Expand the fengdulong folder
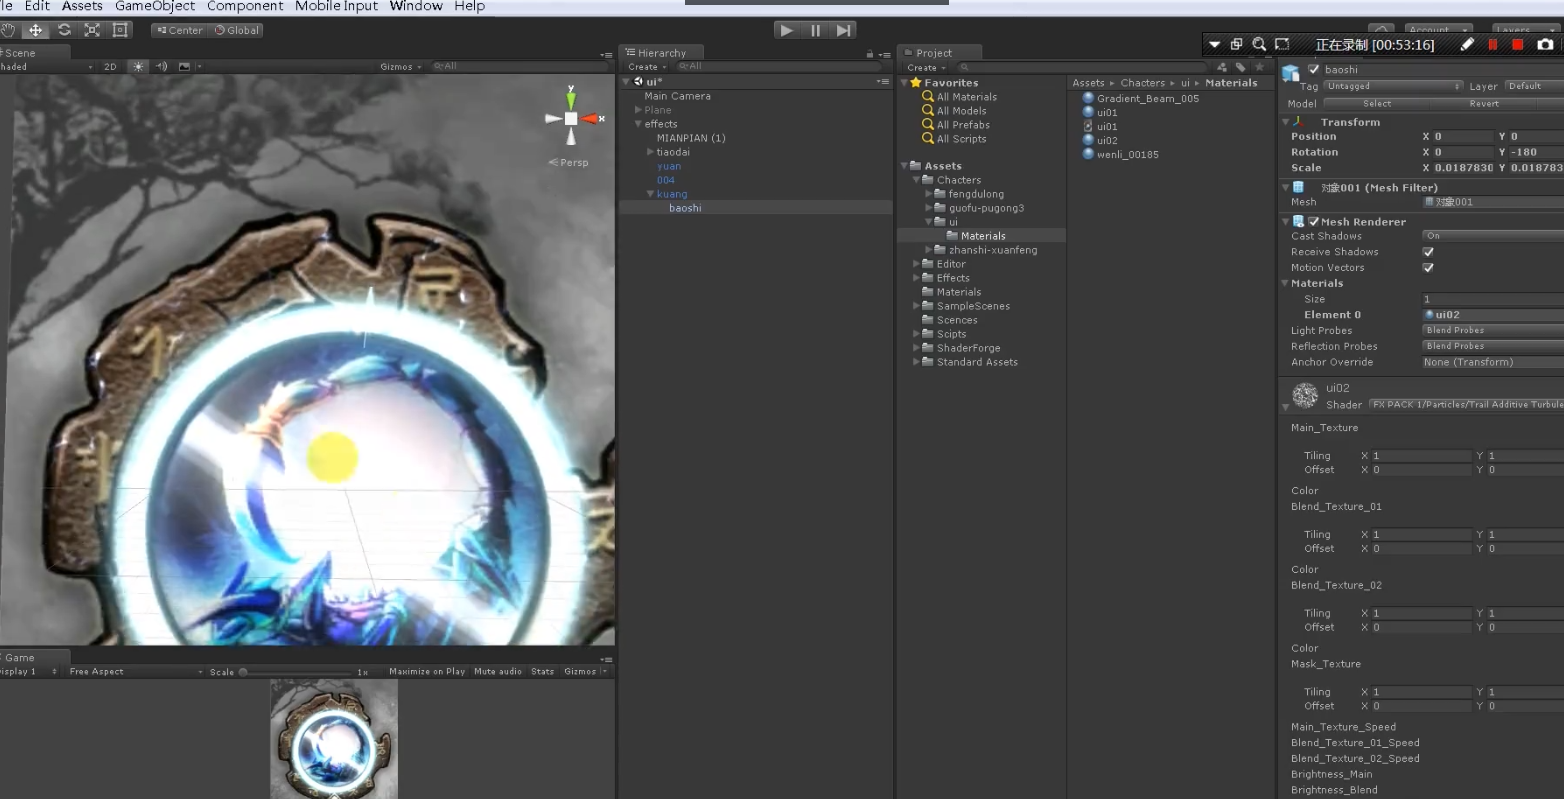The height and width of the screenshot is (799, 1564). point(929,194)
